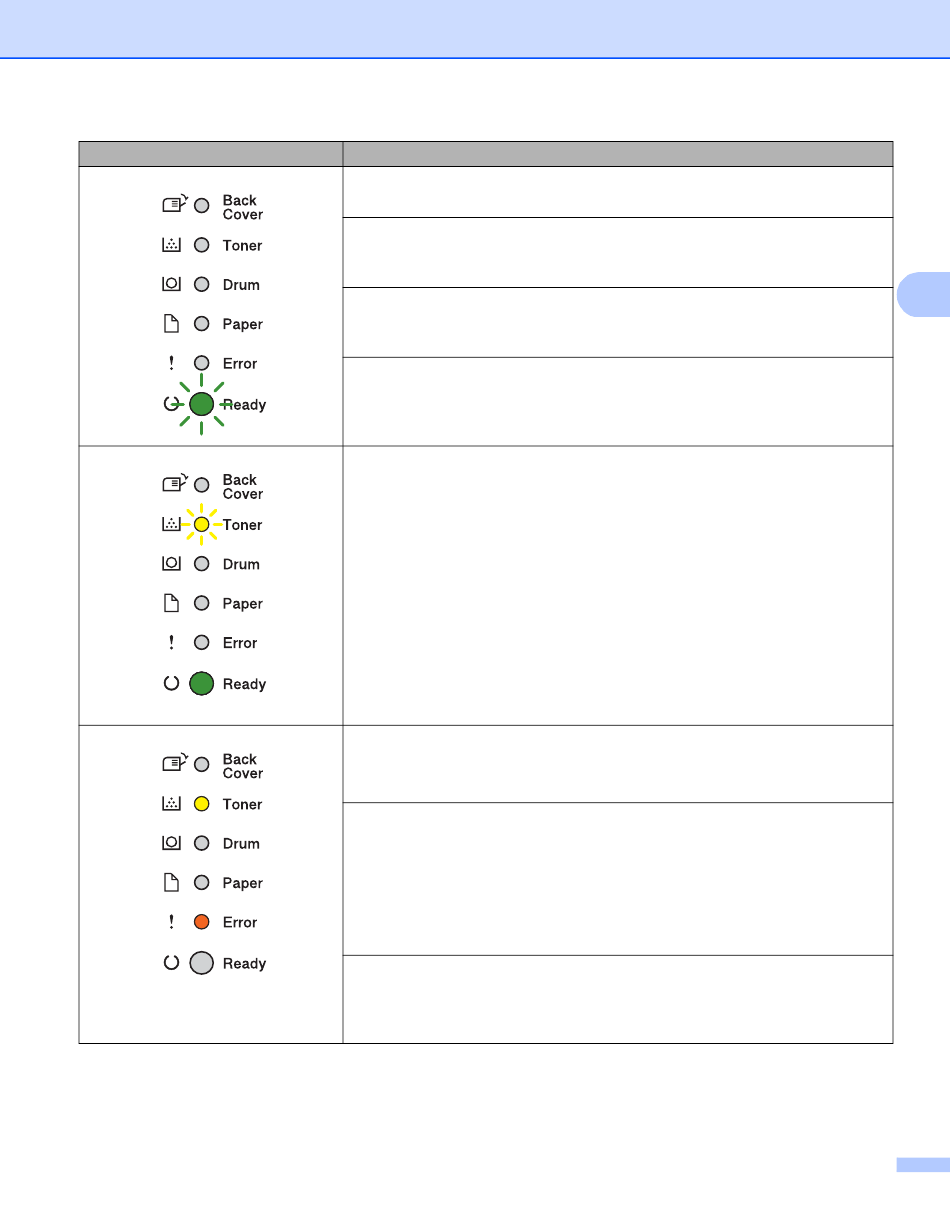Click the Back Cover icon in the middle panel
The width and height of the screenshot is (950, 1229).
175,485
